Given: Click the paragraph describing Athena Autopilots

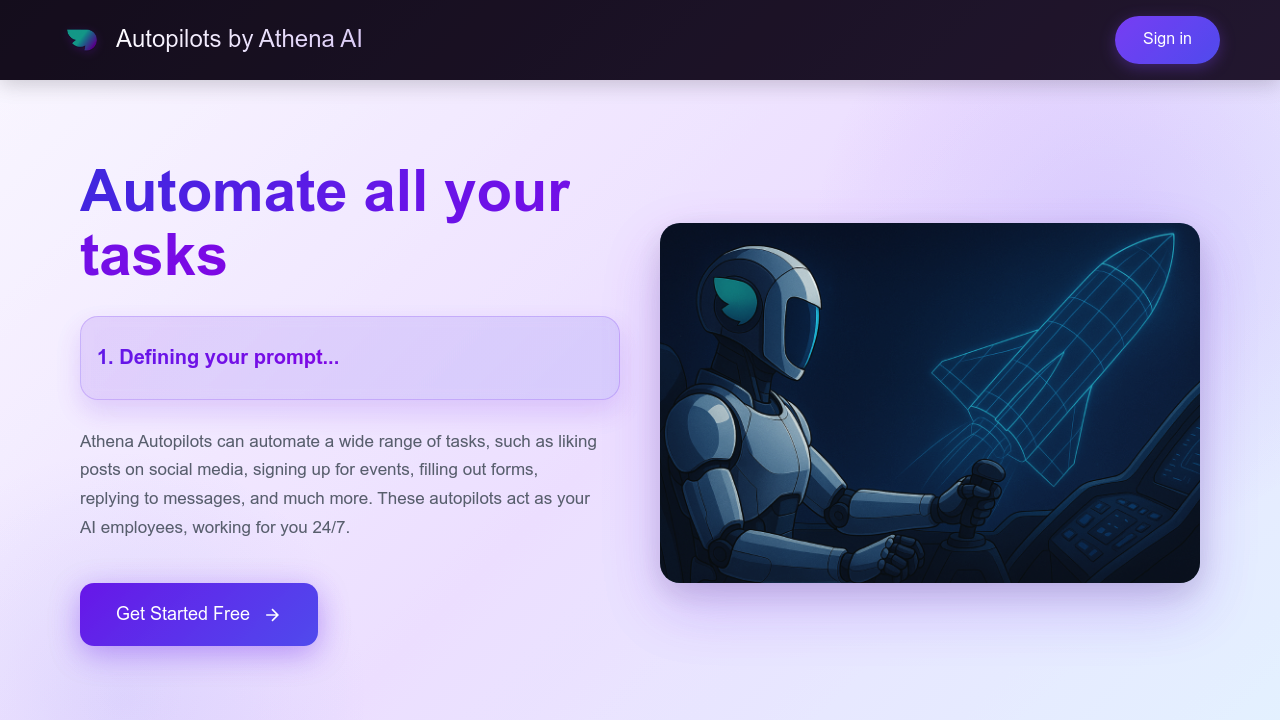Looking at the screenshot, I should (x=338, y=483).
